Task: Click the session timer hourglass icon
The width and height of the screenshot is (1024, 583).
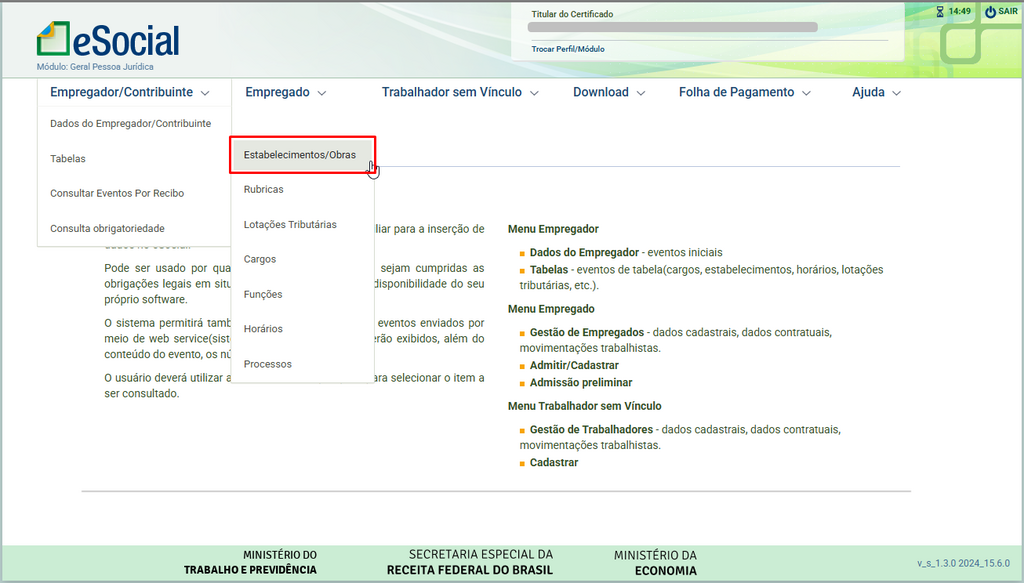Action: 939,12
